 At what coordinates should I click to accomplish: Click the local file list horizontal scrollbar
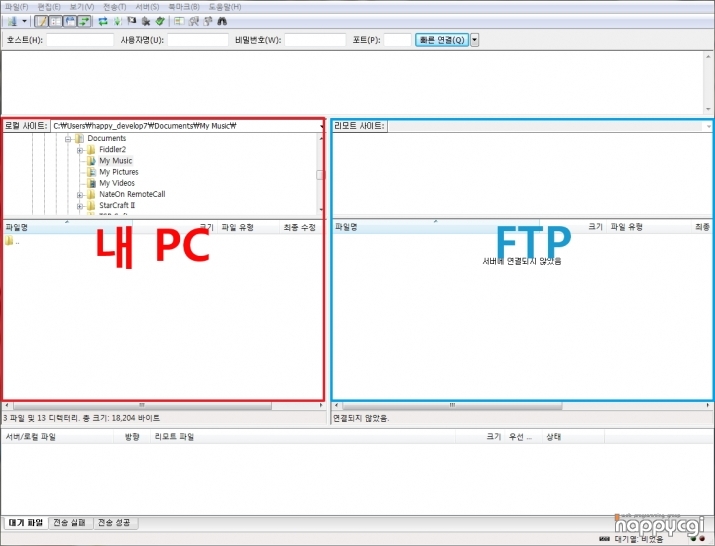pos(142,405)
